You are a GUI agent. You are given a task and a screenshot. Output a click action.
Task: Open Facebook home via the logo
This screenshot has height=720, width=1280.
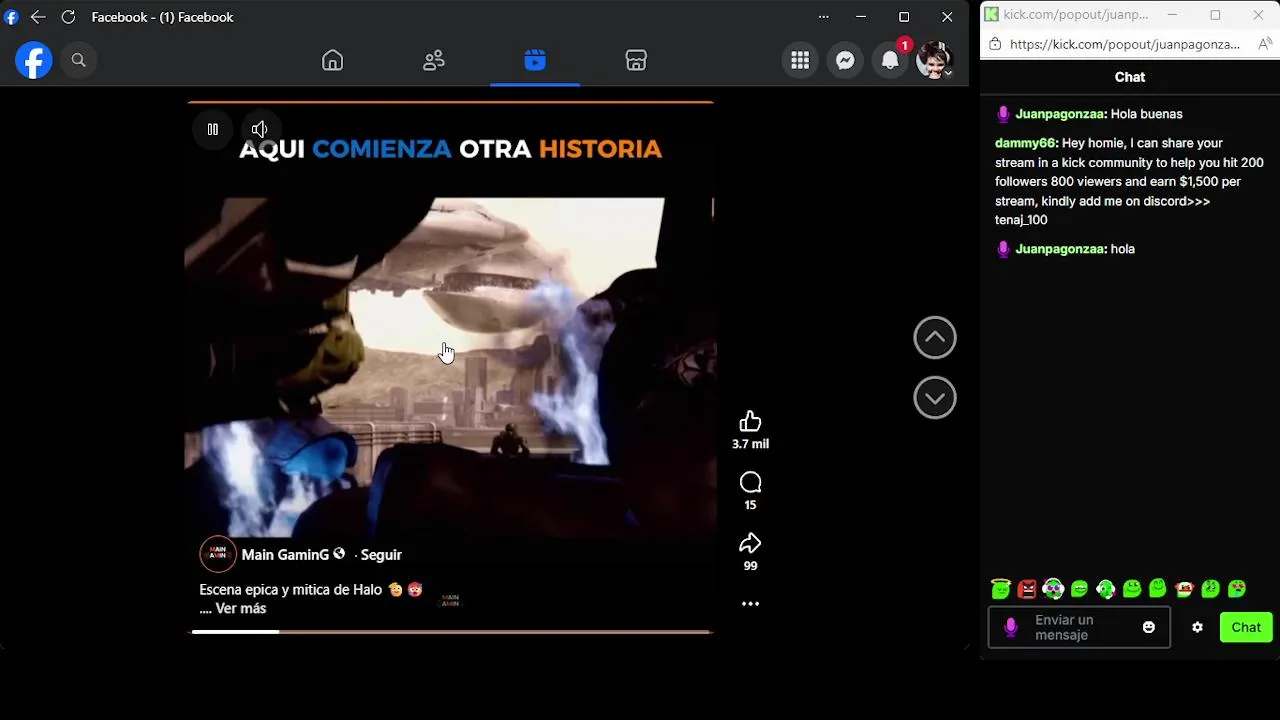(33, 60)
